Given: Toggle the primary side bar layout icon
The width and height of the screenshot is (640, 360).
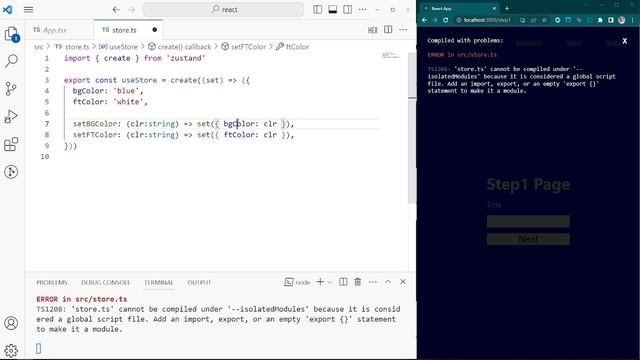Looking at the screenshot, I should click(318, 9).
